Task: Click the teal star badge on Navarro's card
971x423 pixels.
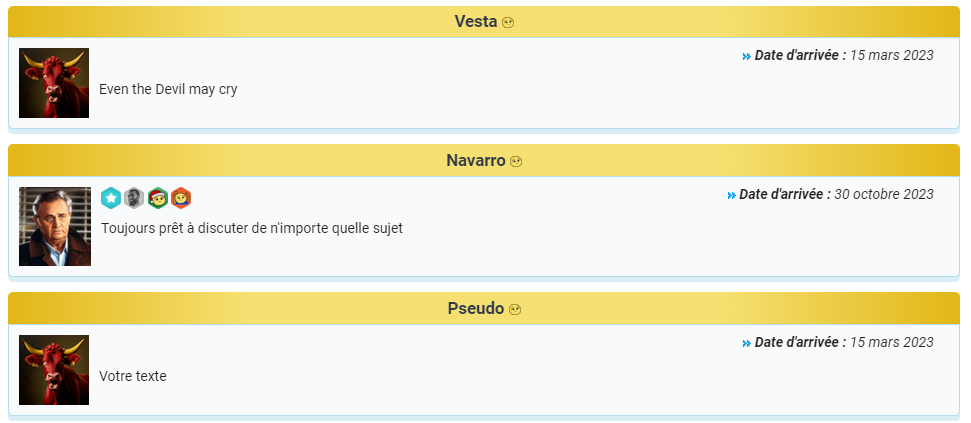Action: click(111, 198)
